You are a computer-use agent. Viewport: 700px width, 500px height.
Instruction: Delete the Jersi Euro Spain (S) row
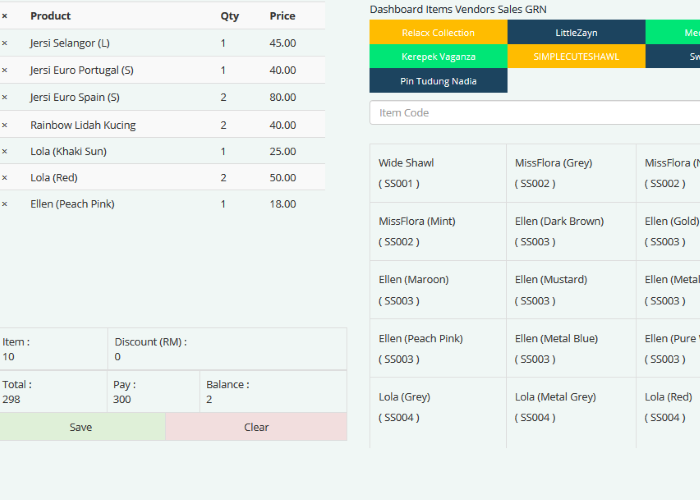click(x=4, y=97)
